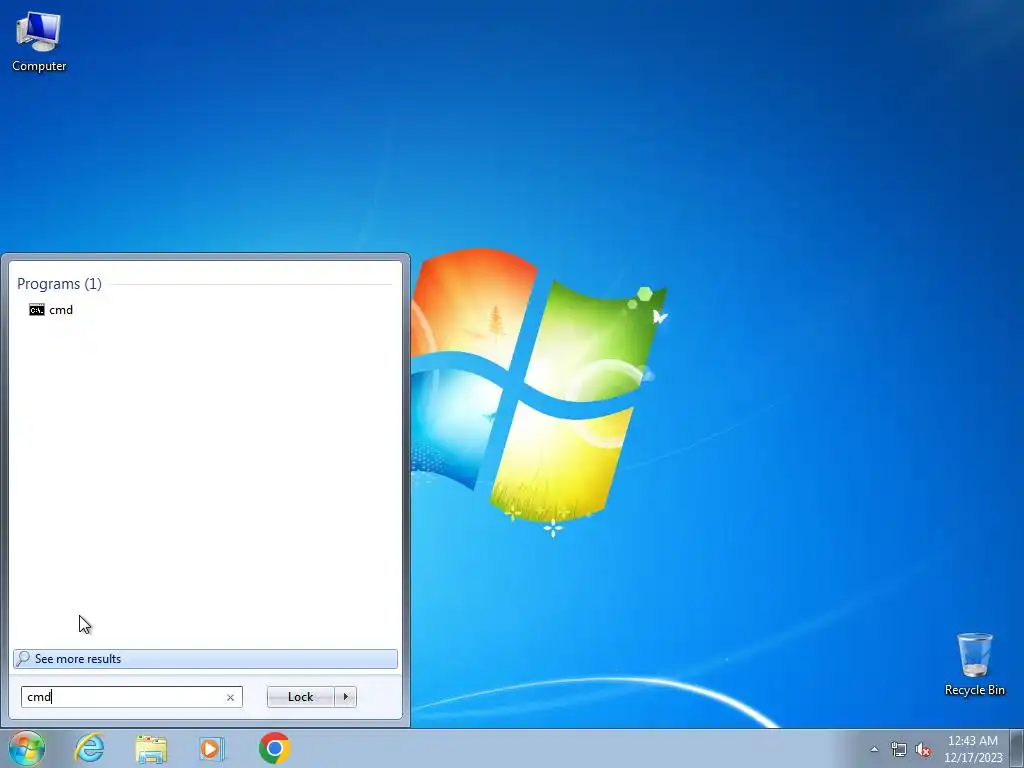Launch Google Chrome from the taskbar
1024x768 pixels.
tap(274, 748)
